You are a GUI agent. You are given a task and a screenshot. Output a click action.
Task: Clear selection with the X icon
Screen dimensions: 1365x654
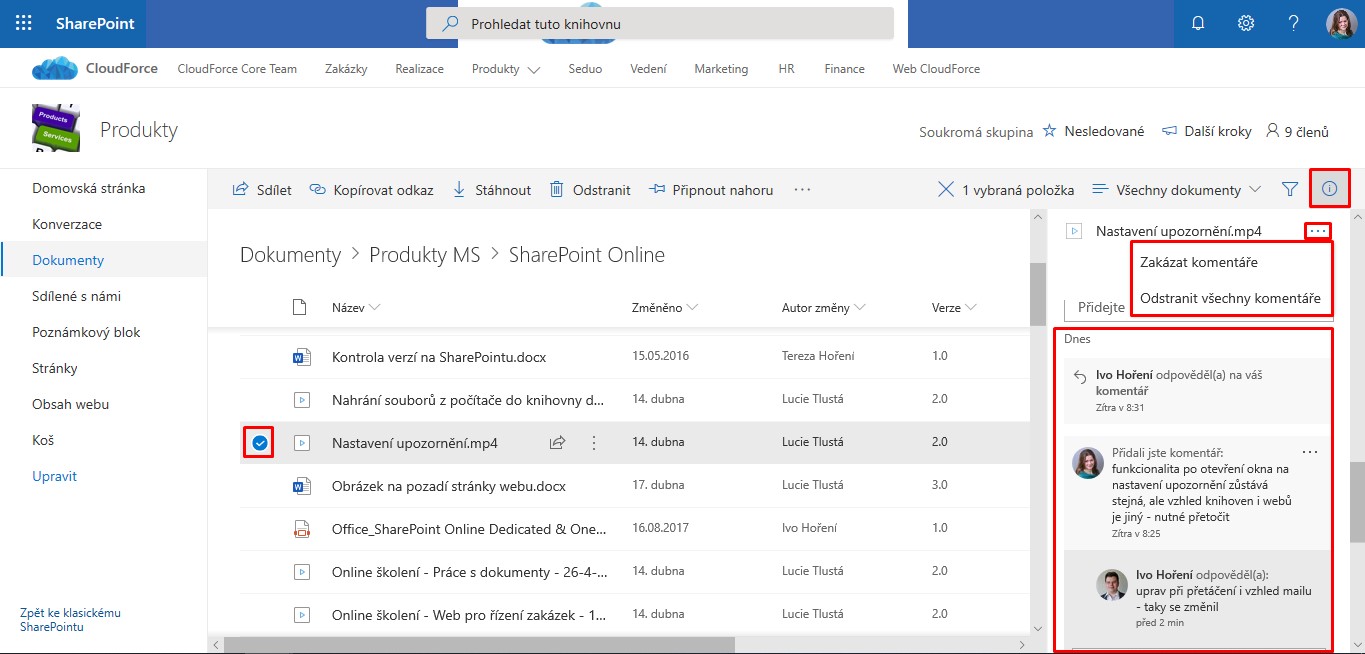coord(945,189)
